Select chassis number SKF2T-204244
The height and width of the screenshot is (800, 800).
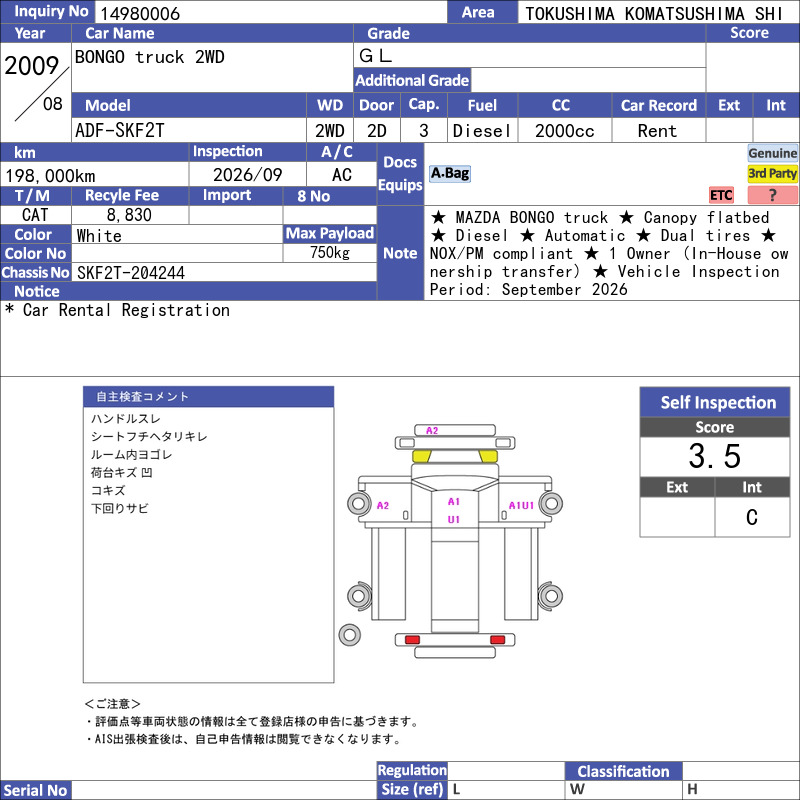click(131, 273)
